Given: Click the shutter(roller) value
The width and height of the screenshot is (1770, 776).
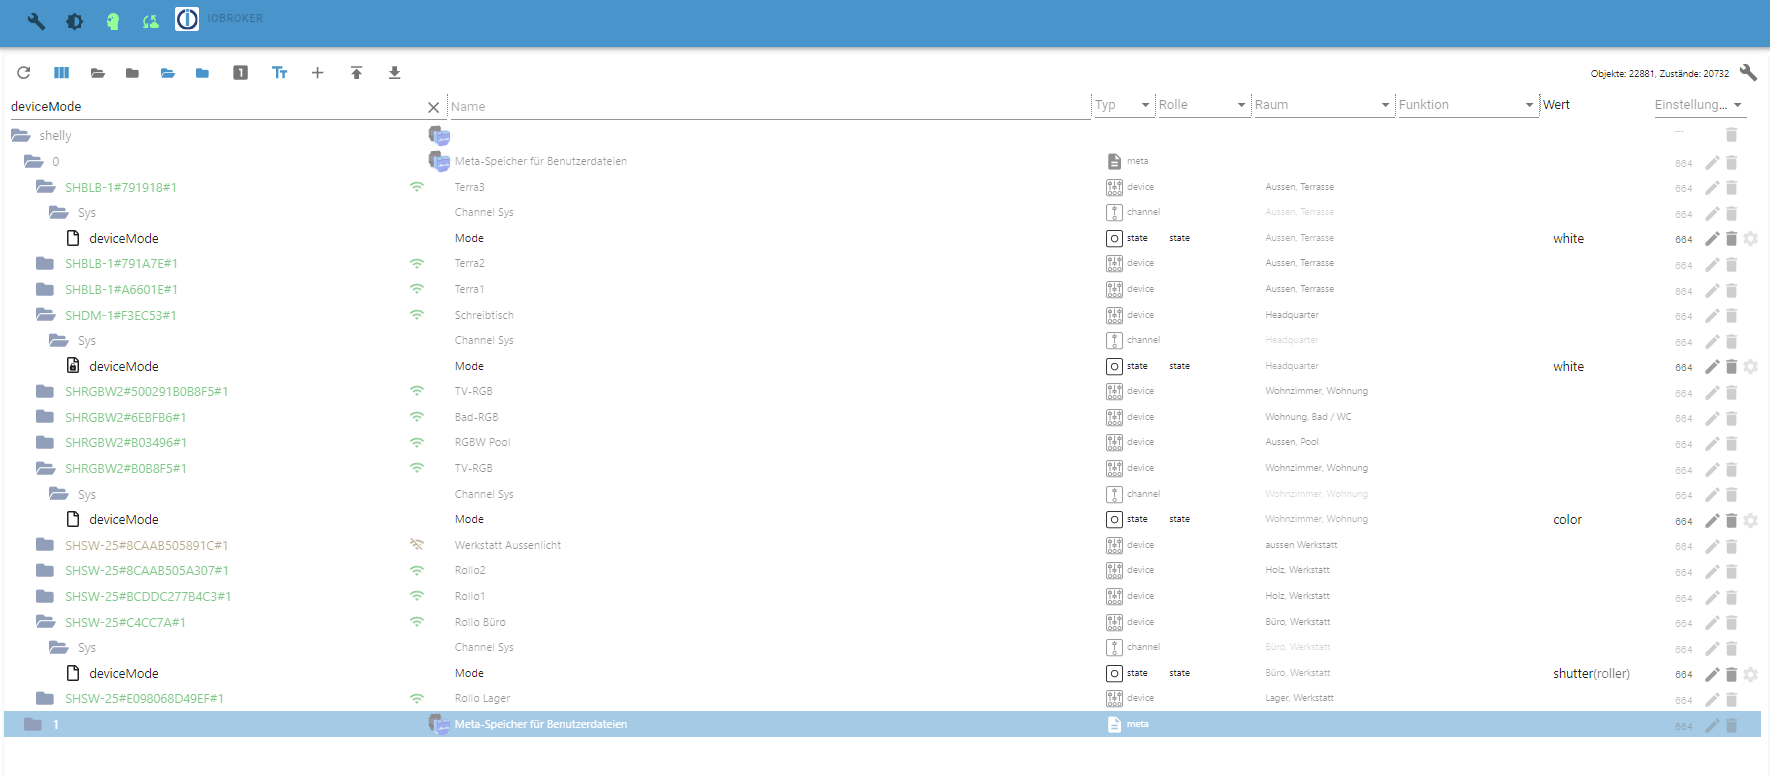Looking at the screenshot, I should pos(1591,674).
